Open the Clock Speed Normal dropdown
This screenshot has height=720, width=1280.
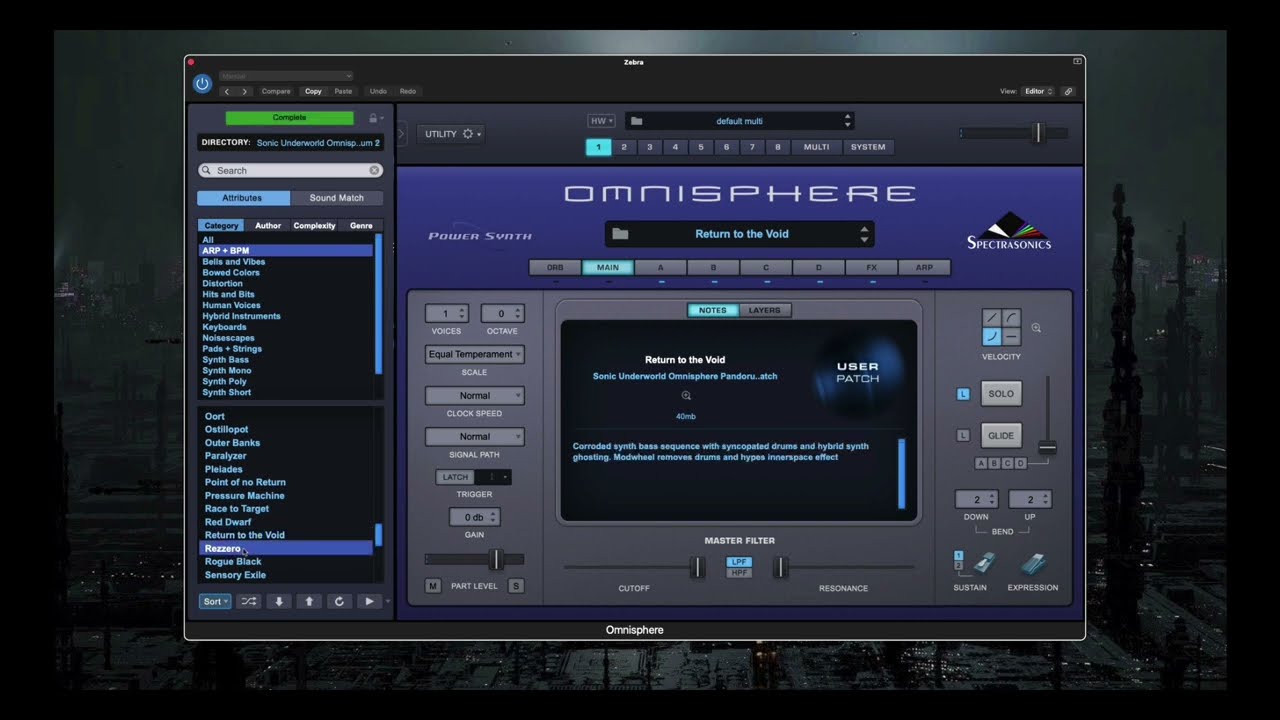[x=474, y=395]
